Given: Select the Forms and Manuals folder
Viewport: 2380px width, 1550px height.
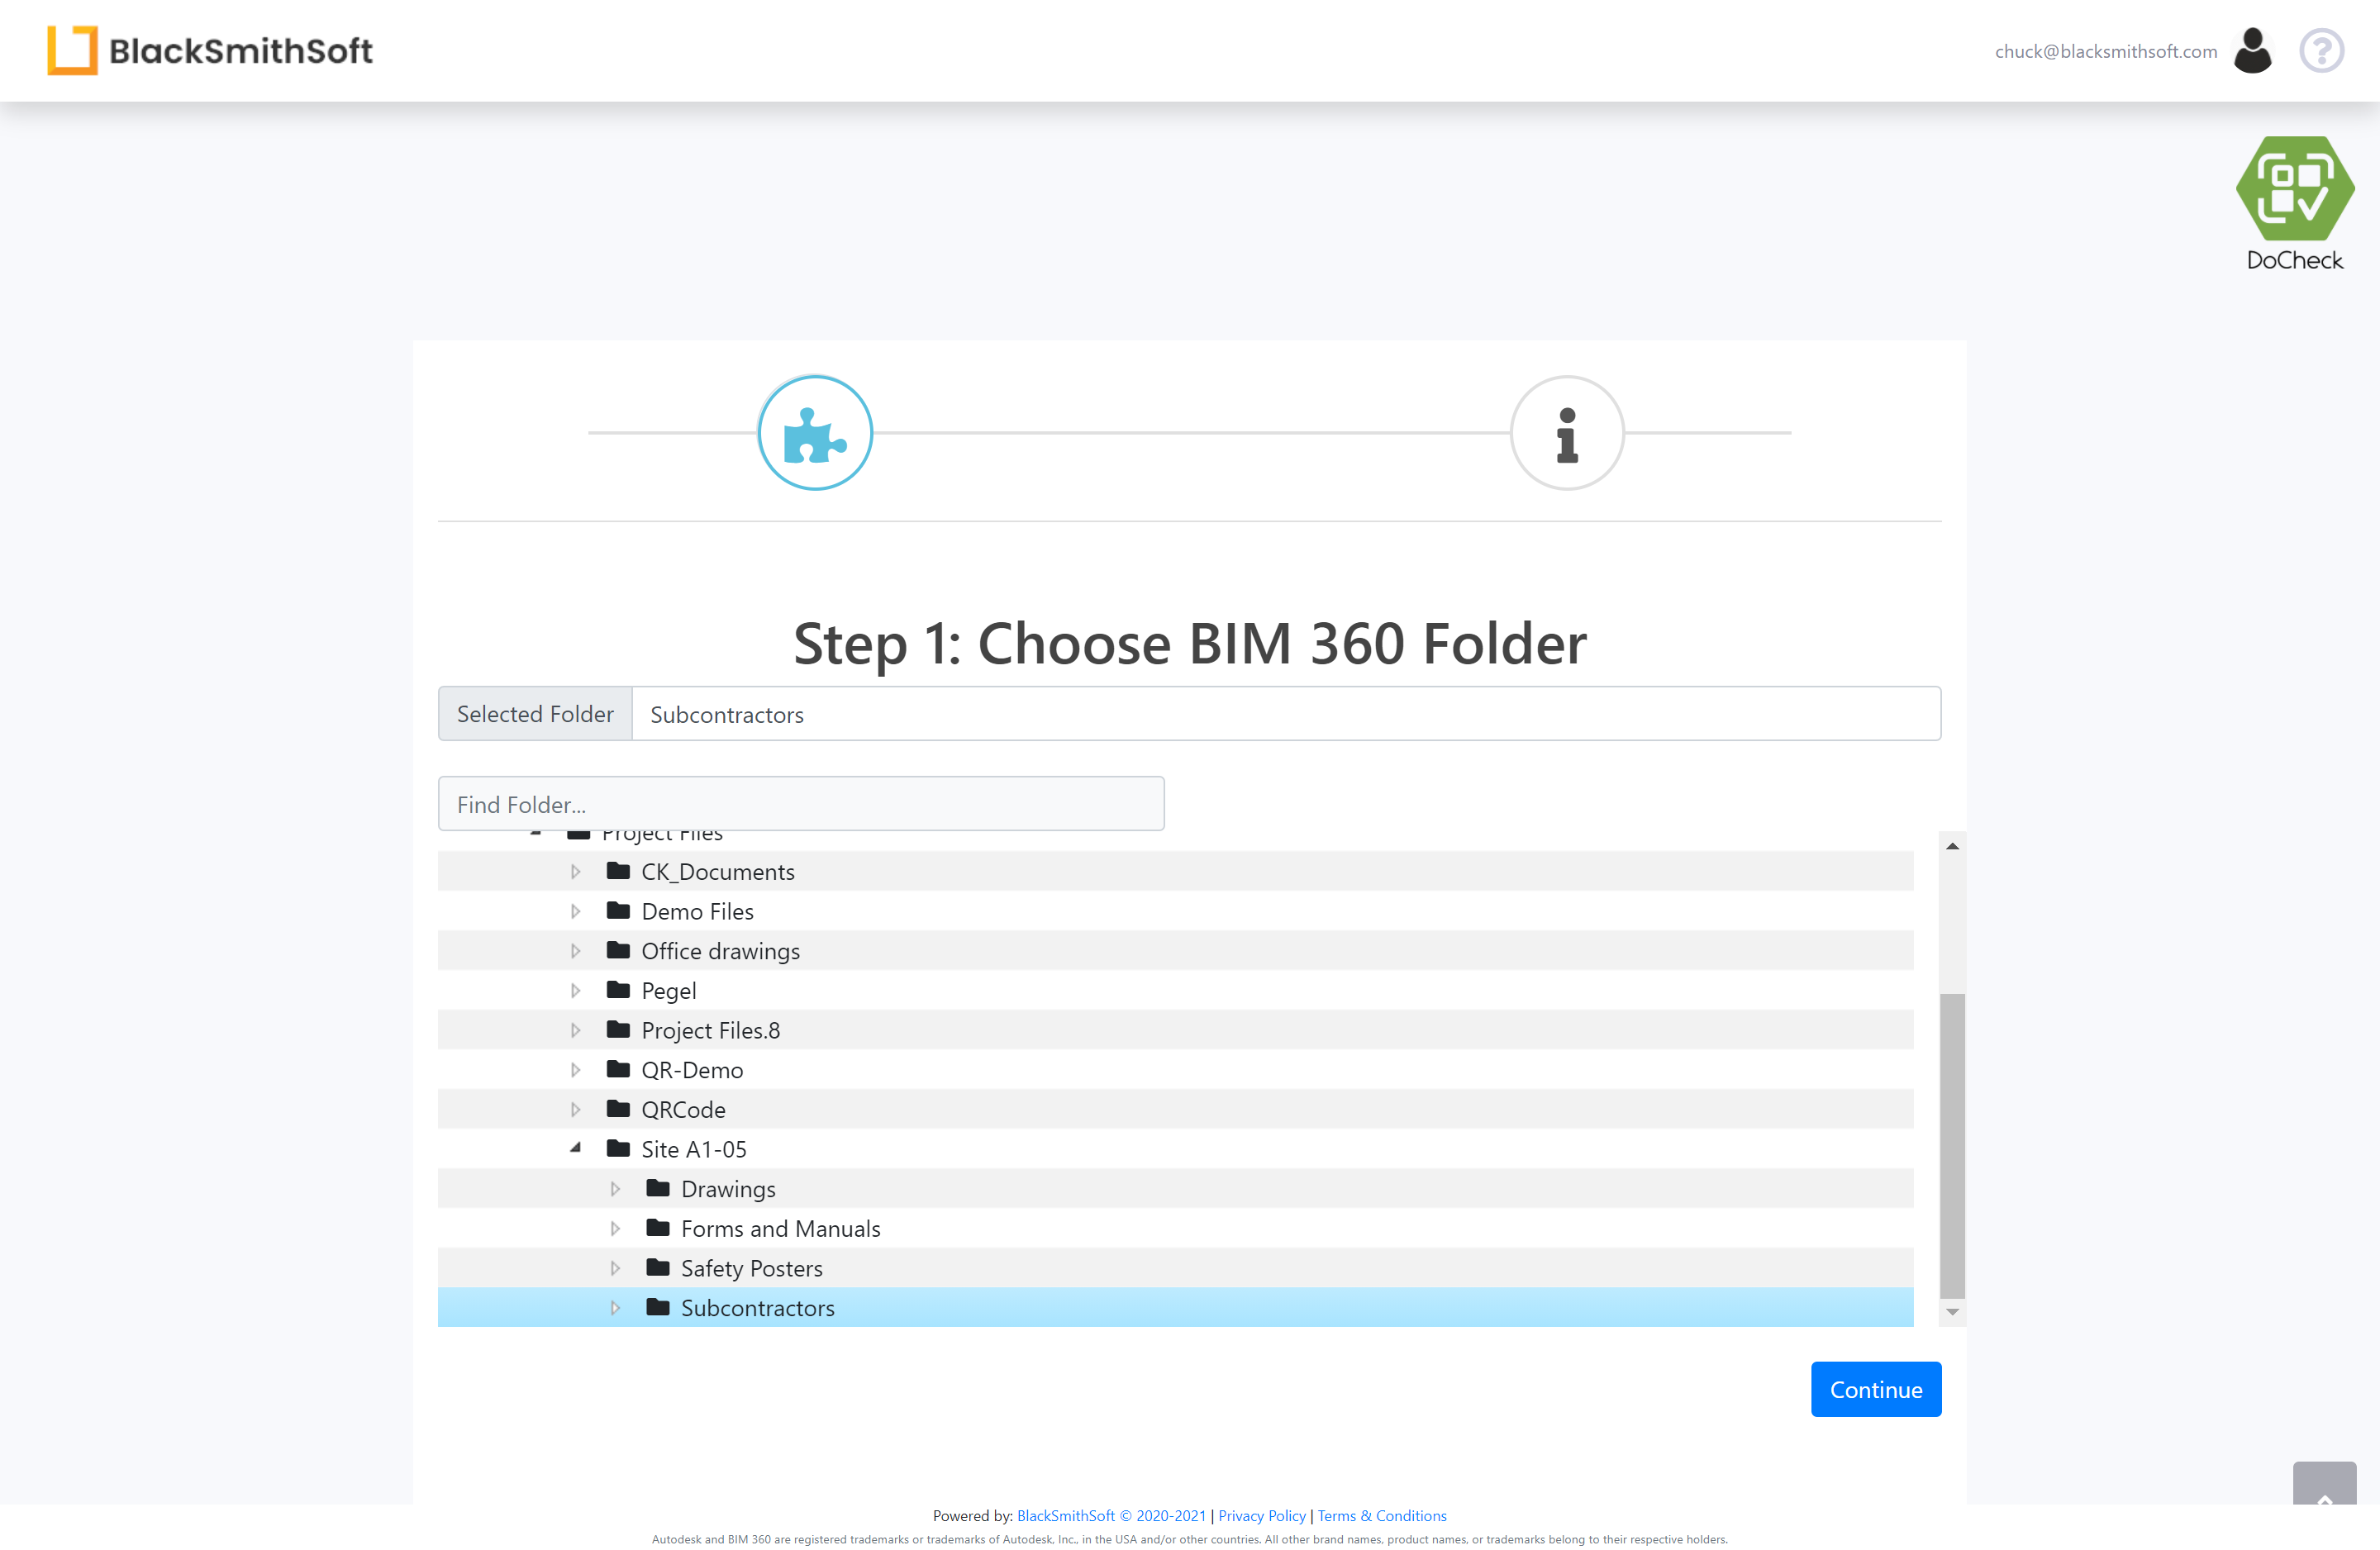Looking at the screenshot, I should (x=780, y=1228).
